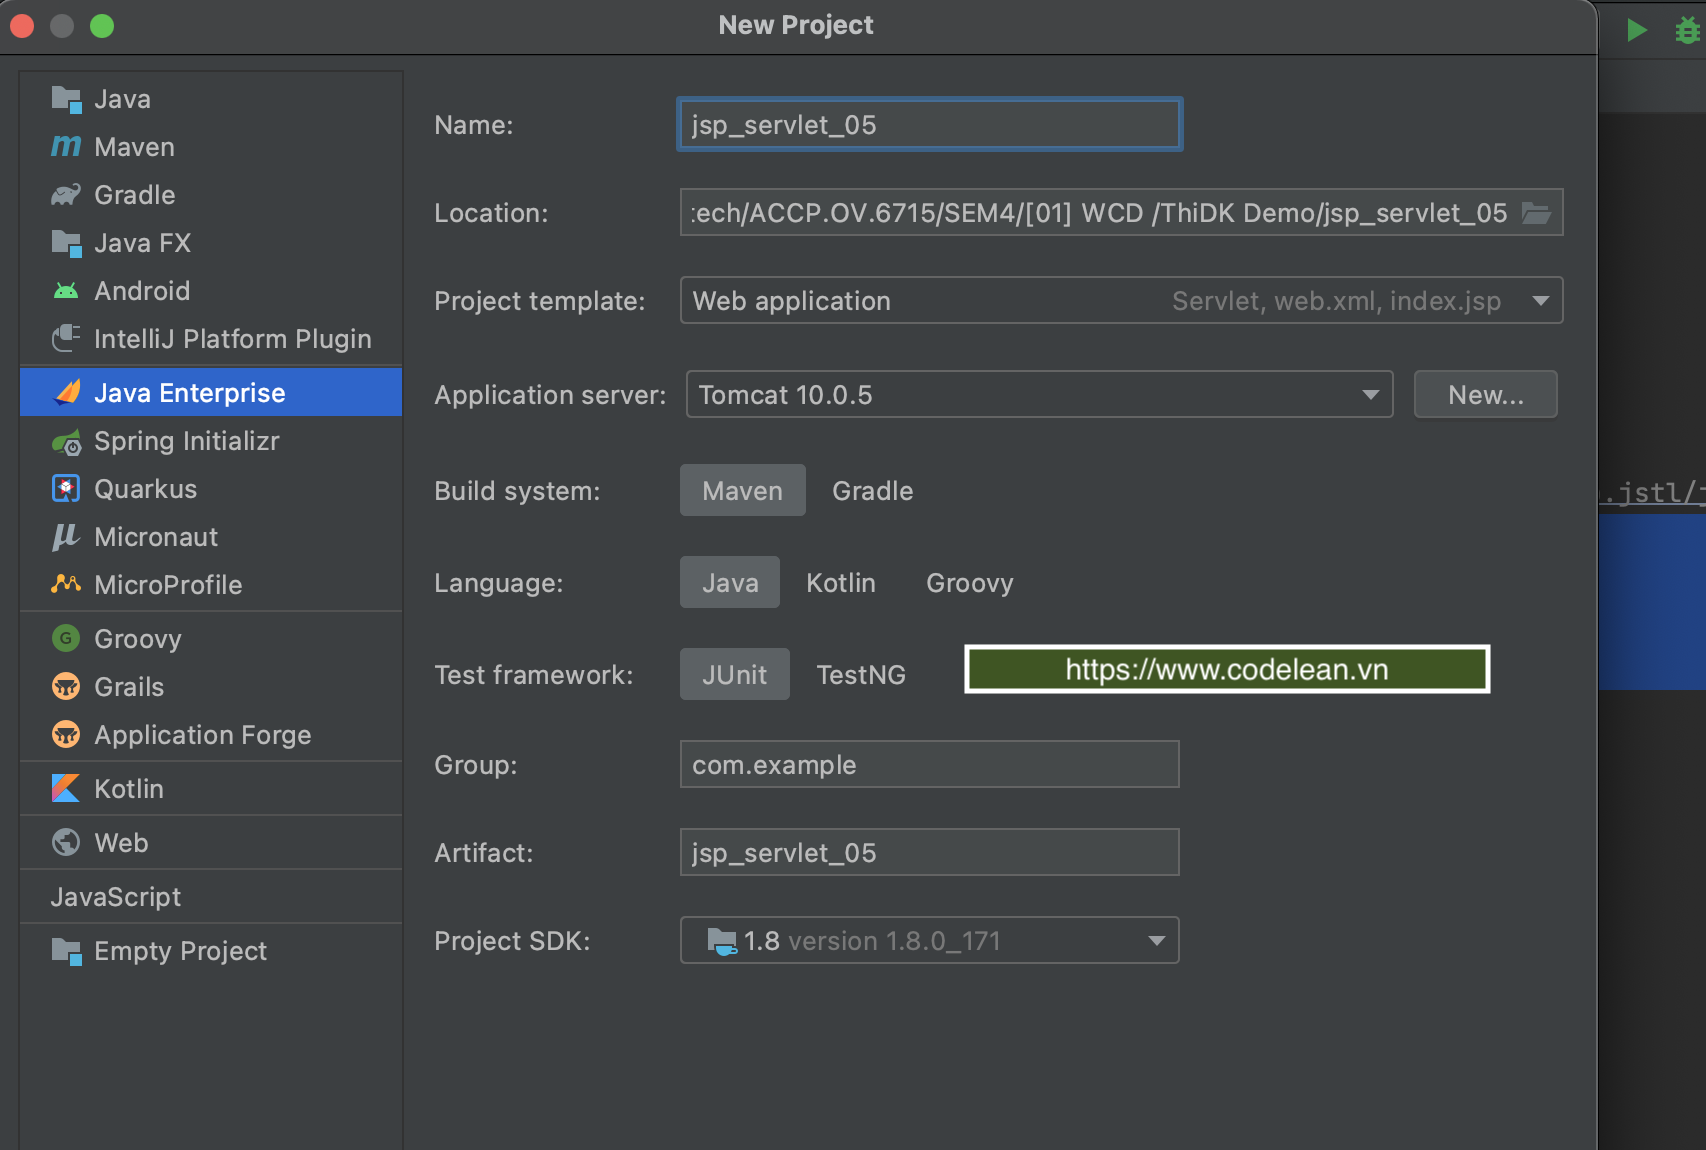Open the MicroProfile generator
Viewport: 1706px width, 1150px height.
point(168,585)
